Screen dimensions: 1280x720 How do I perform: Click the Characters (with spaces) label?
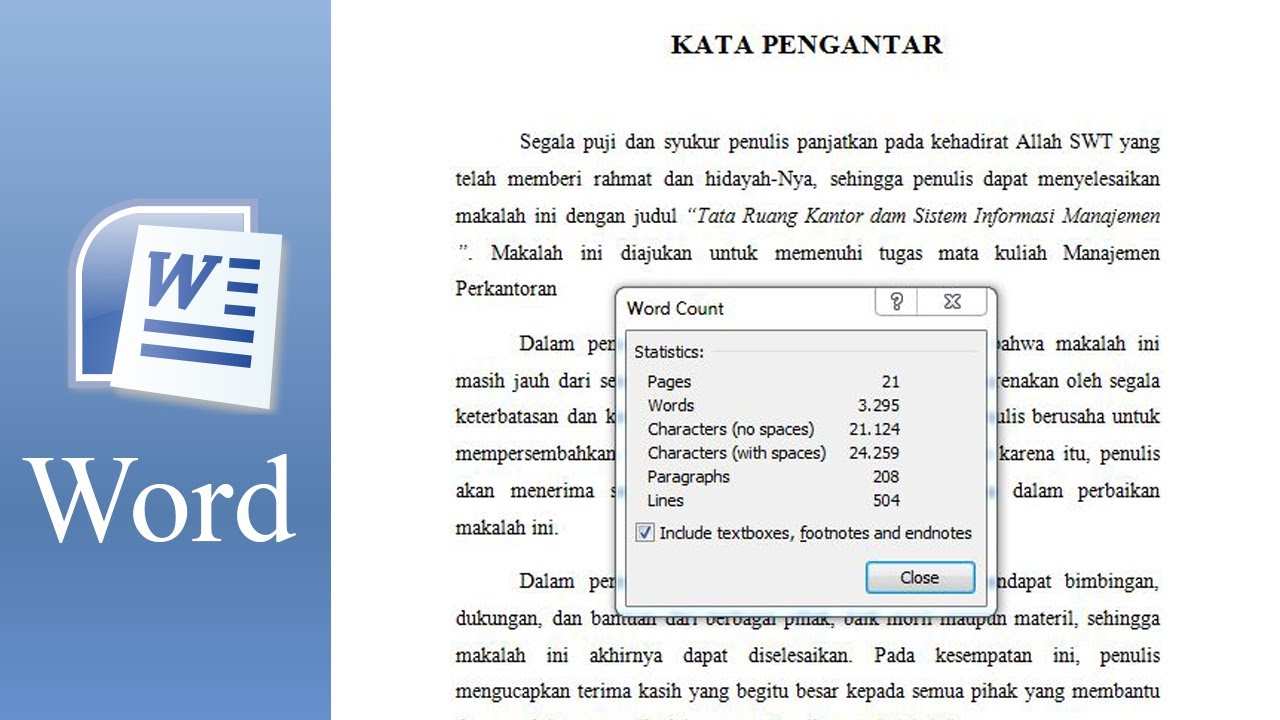pyautogui.click(x=737, y=453)
